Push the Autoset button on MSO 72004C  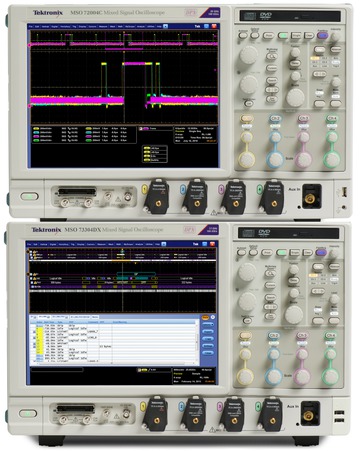[x=243, y=35]
